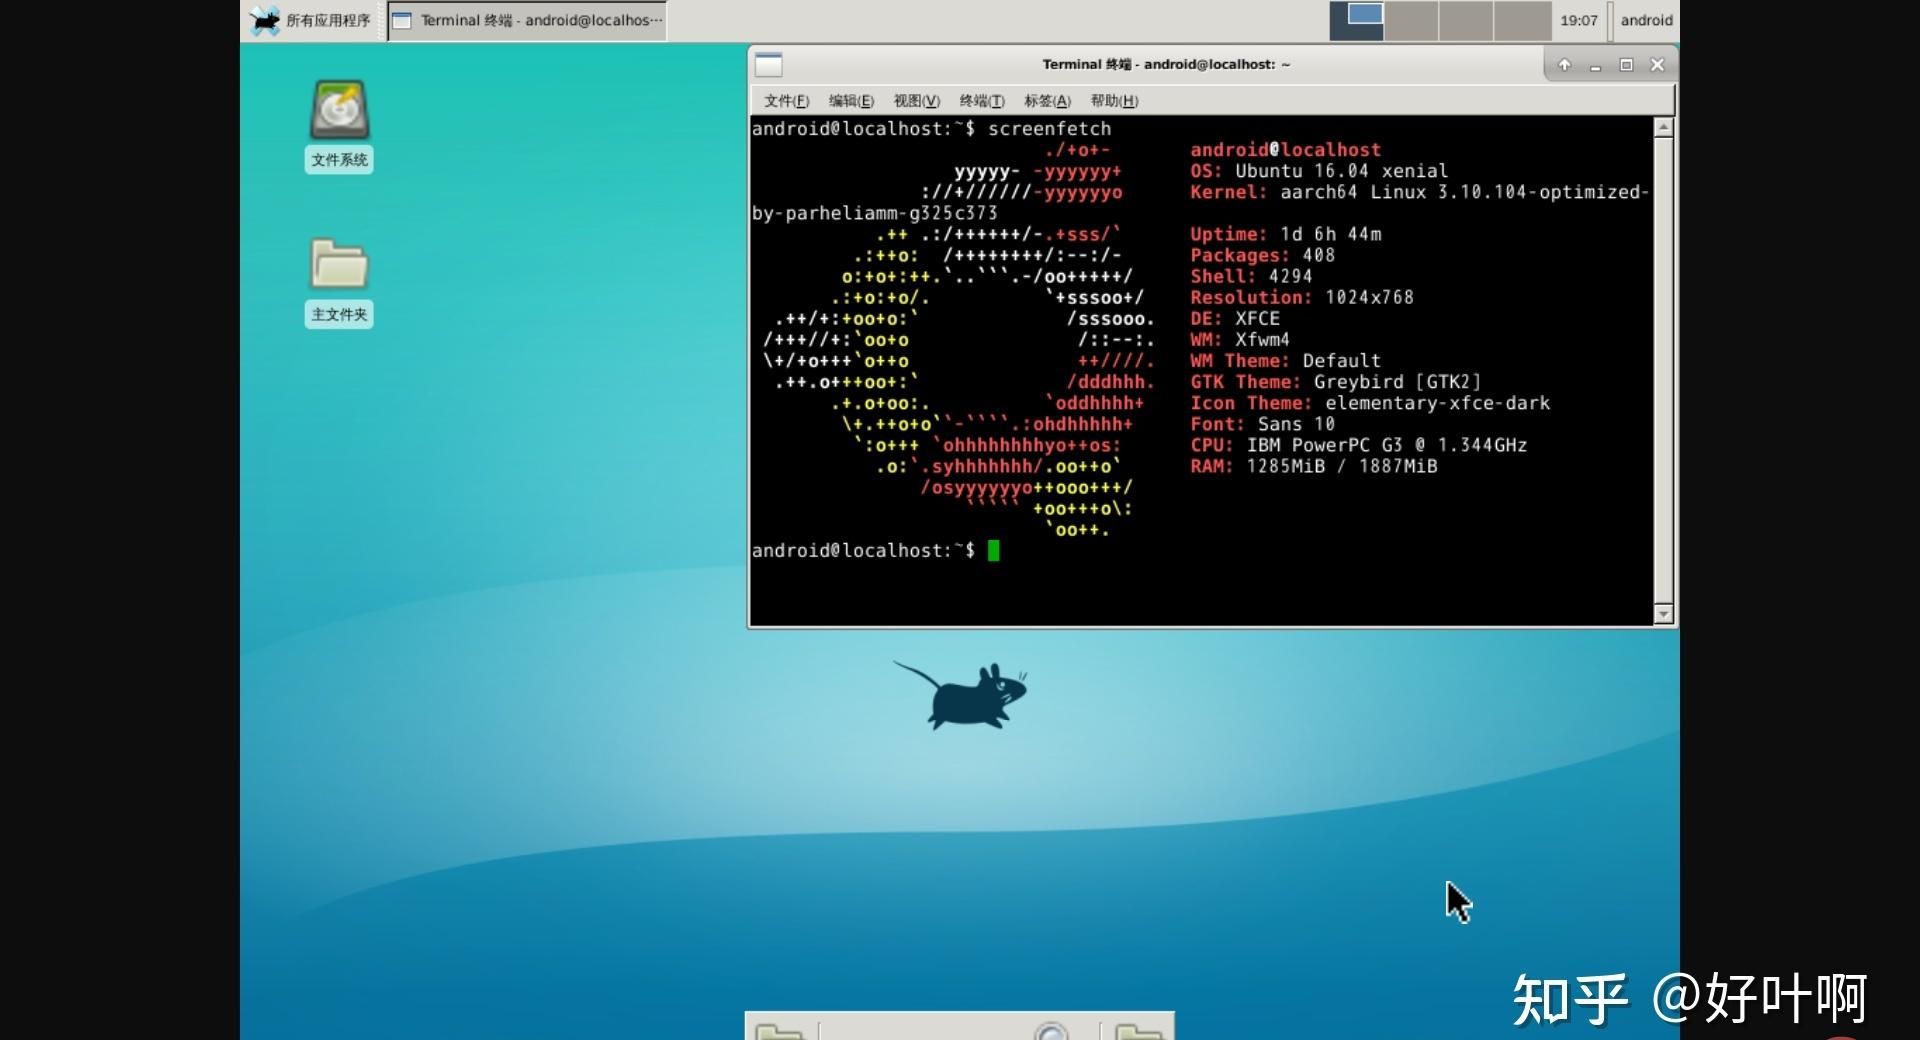Click the 19:07 panel clock
The image size is (1920, 1040).
tap(1579, 20)
